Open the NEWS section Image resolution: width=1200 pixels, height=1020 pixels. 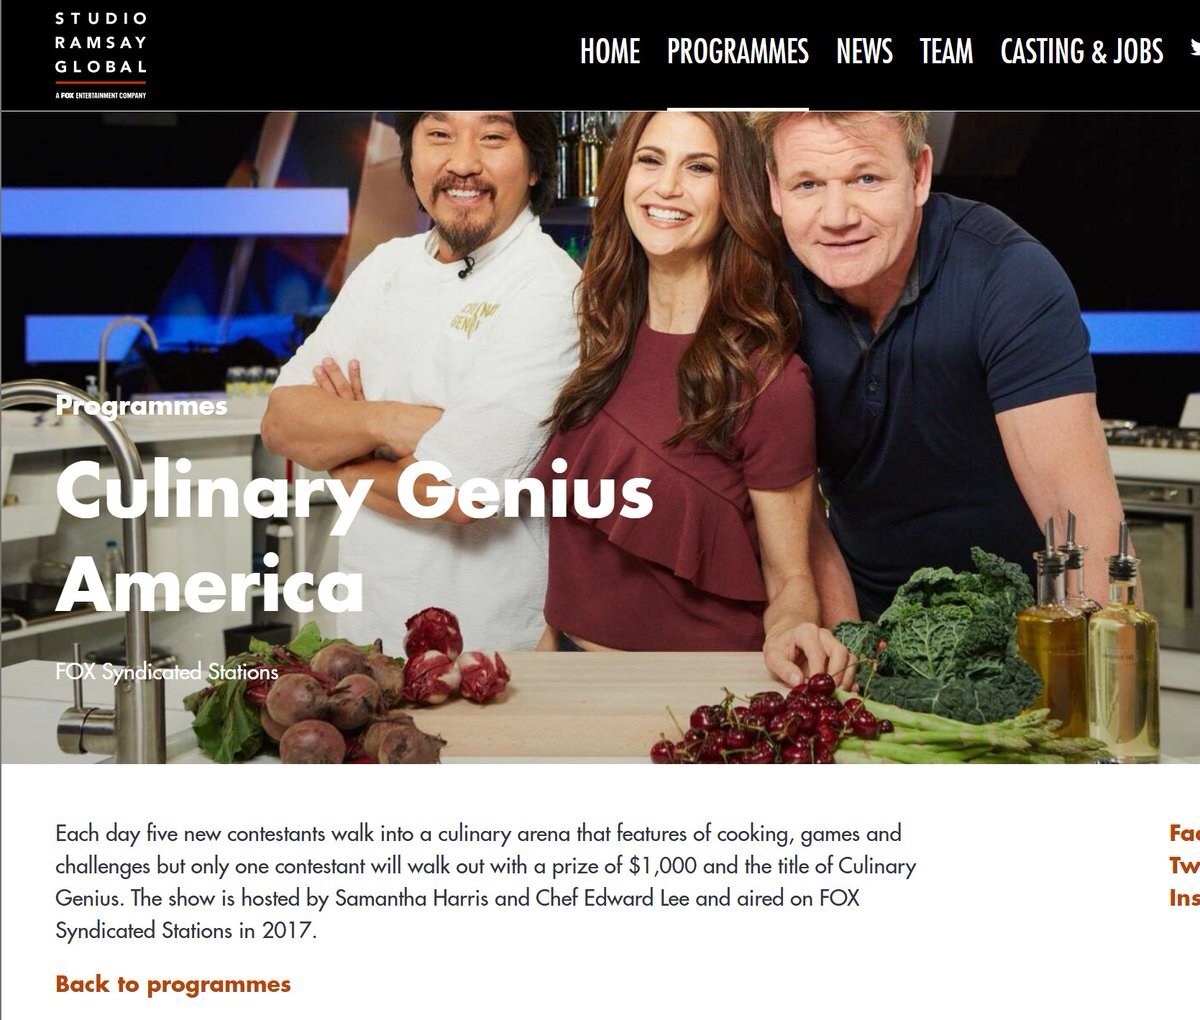pyautogui.click(x=864, y=51)
